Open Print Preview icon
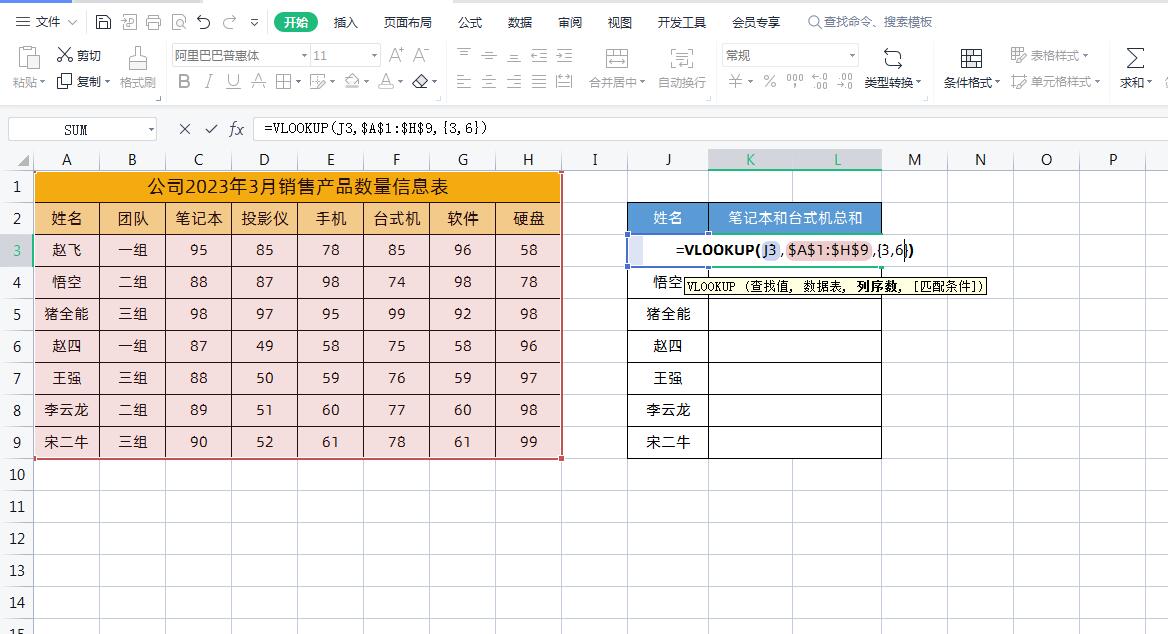Screen dimensions: 1168x634 tap(179, 22)
